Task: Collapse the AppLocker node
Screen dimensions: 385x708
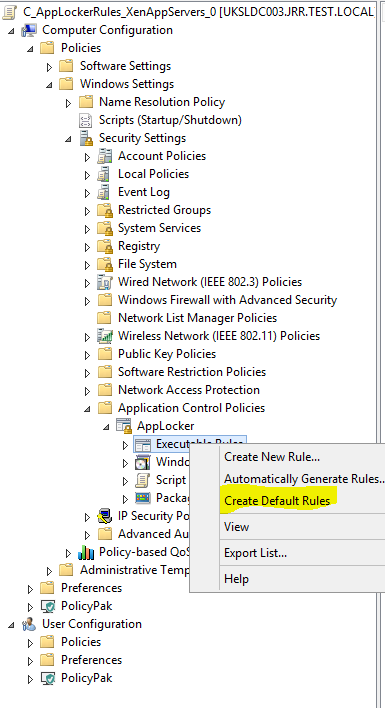Action: (x=107, y=427)
